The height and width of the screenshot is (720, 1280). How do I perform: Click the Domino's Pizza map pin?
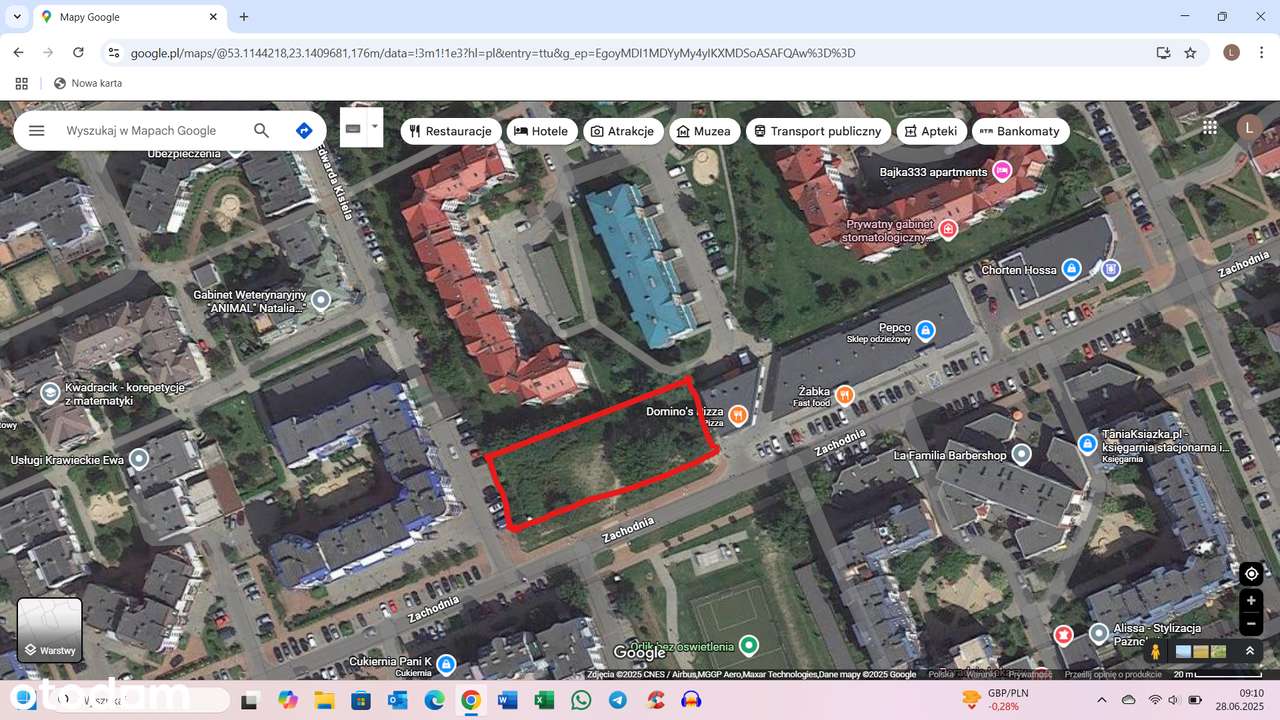coord(738,415)
